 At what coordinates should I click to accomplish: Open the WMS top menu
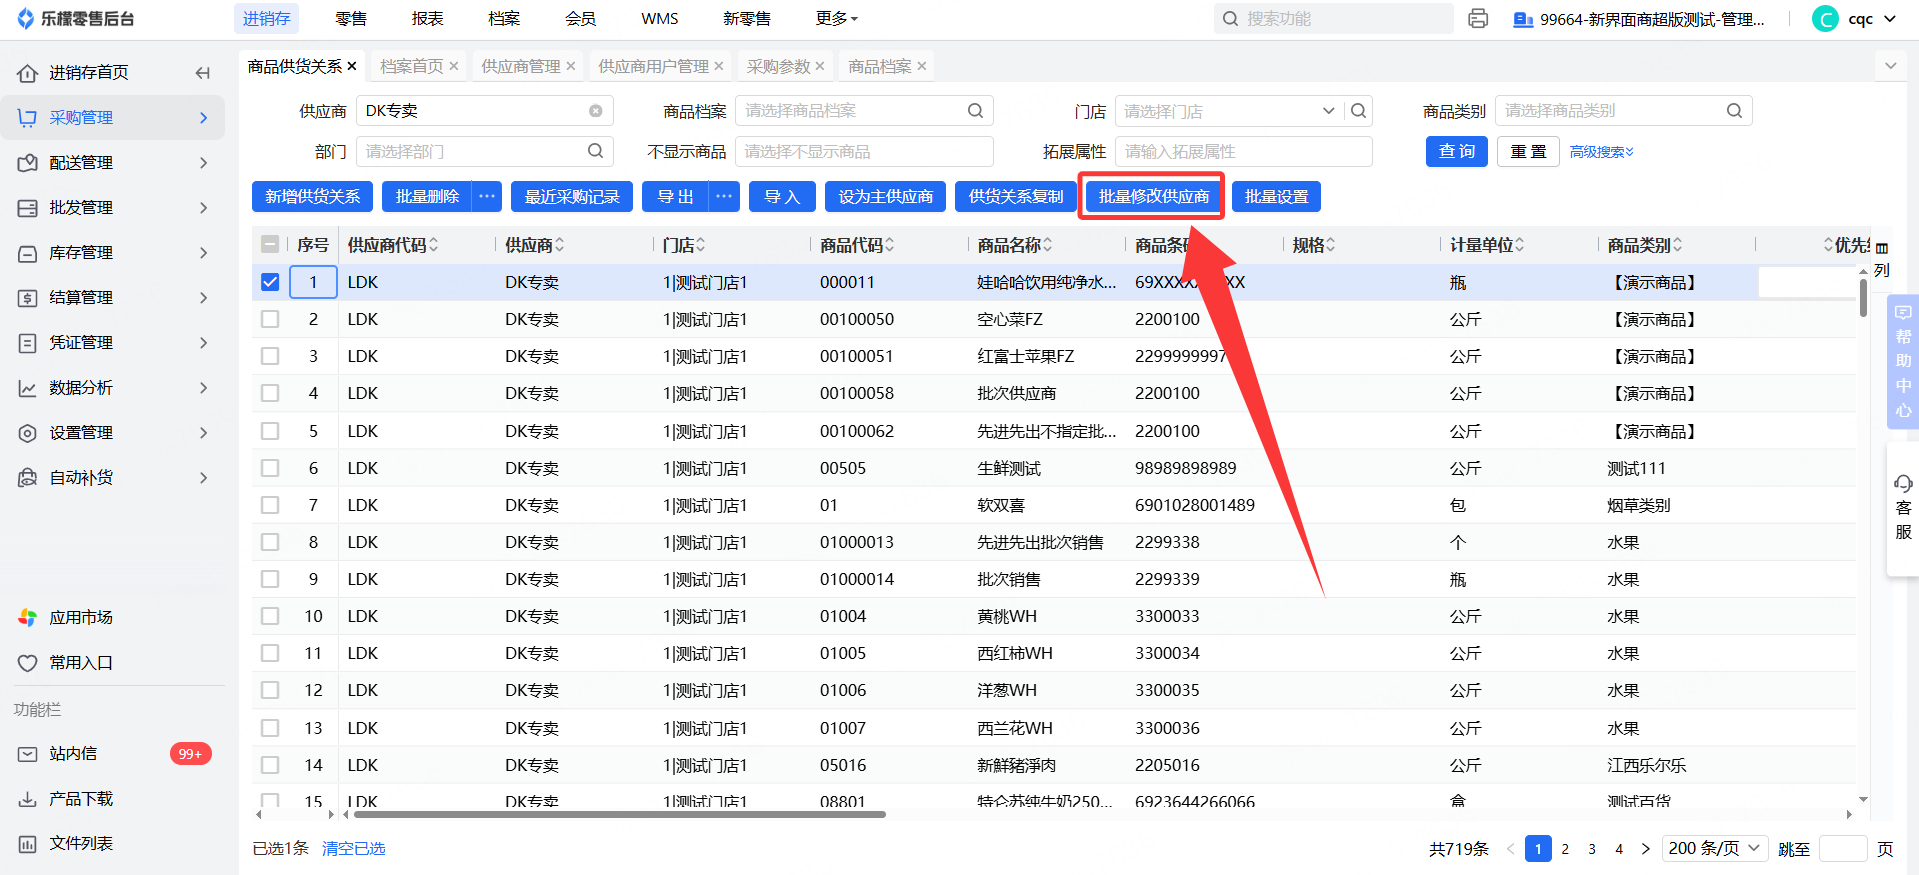(660, 19)
